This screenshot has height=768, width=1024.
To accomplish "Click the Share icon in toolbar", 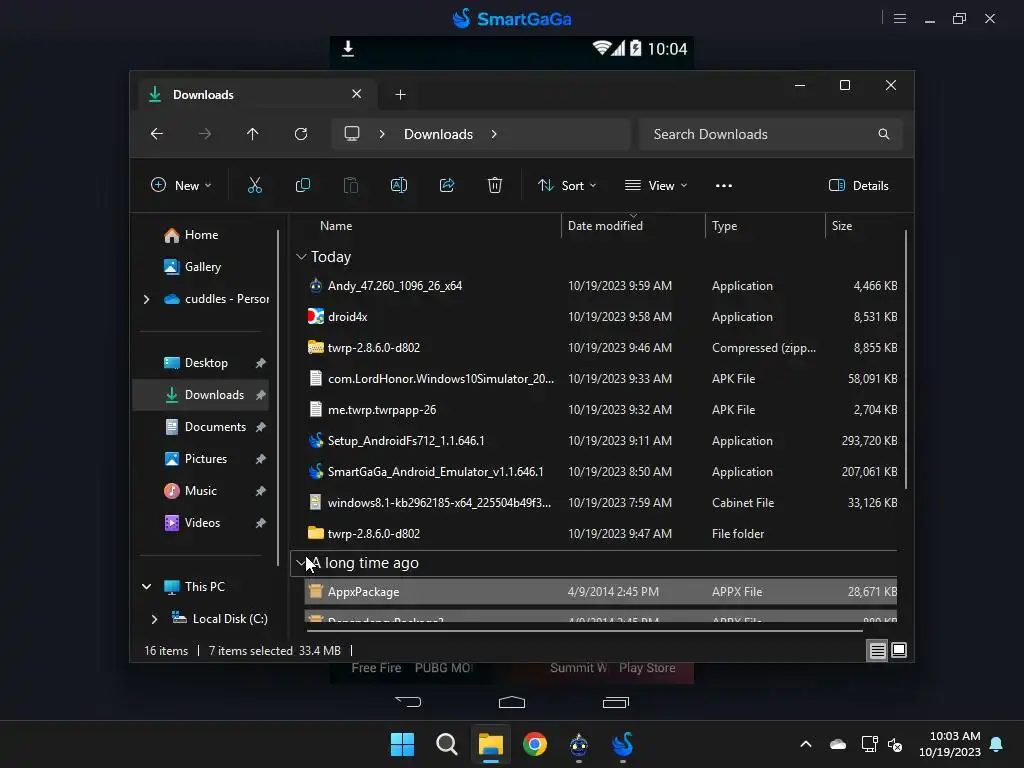I will point(447,185).
